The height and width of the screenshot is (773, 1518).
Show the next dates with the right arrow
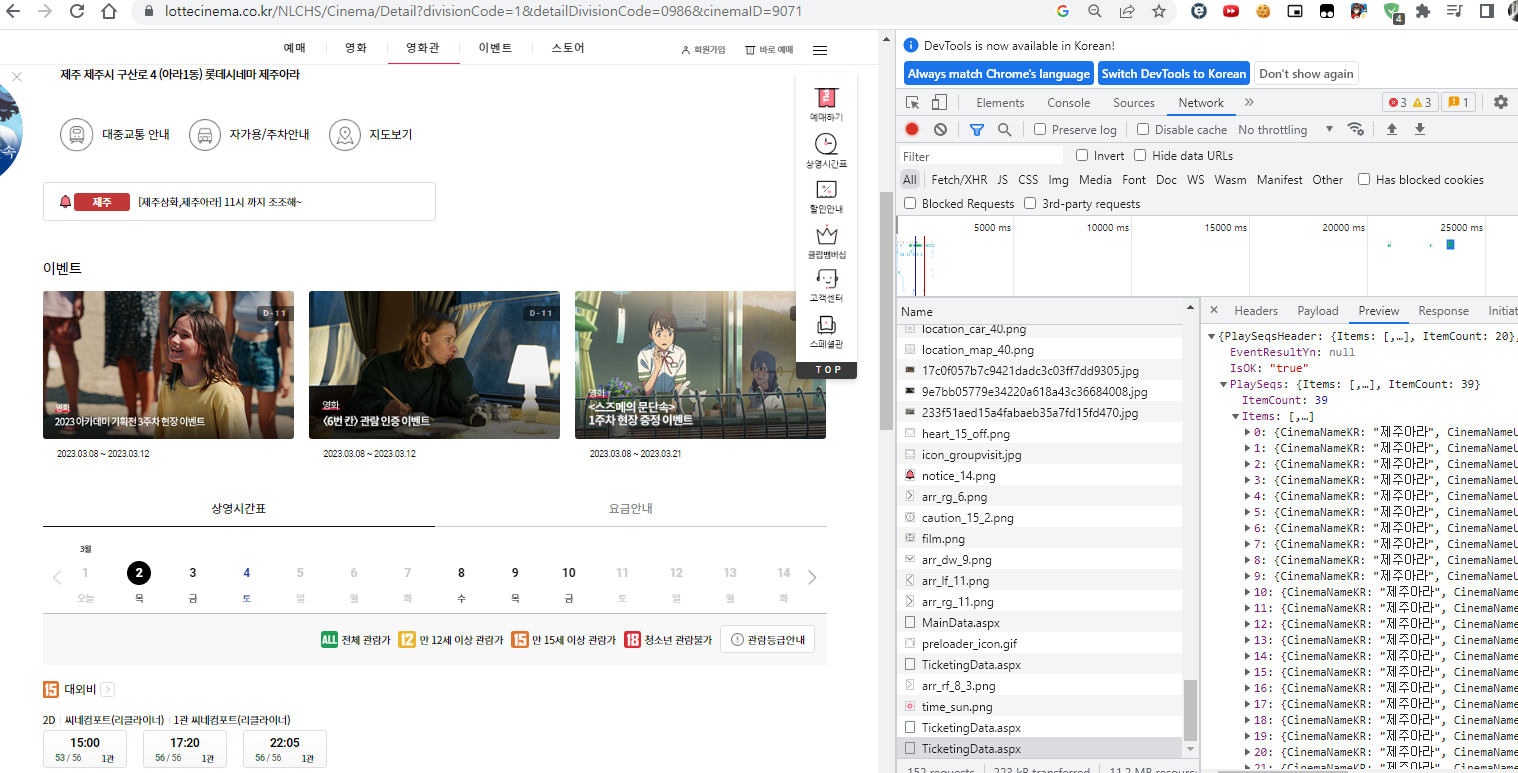[x=812, y=577]
